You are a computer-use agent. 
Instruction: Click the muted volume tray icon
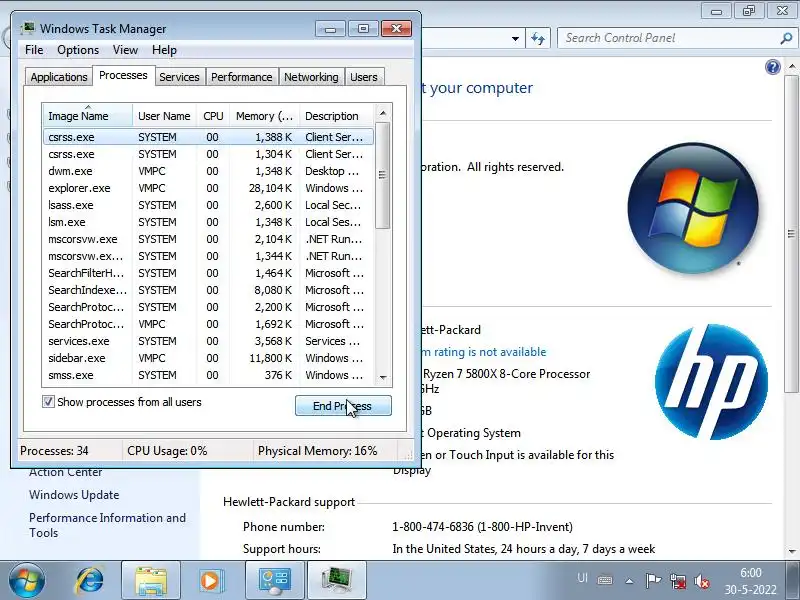[702, 581]
